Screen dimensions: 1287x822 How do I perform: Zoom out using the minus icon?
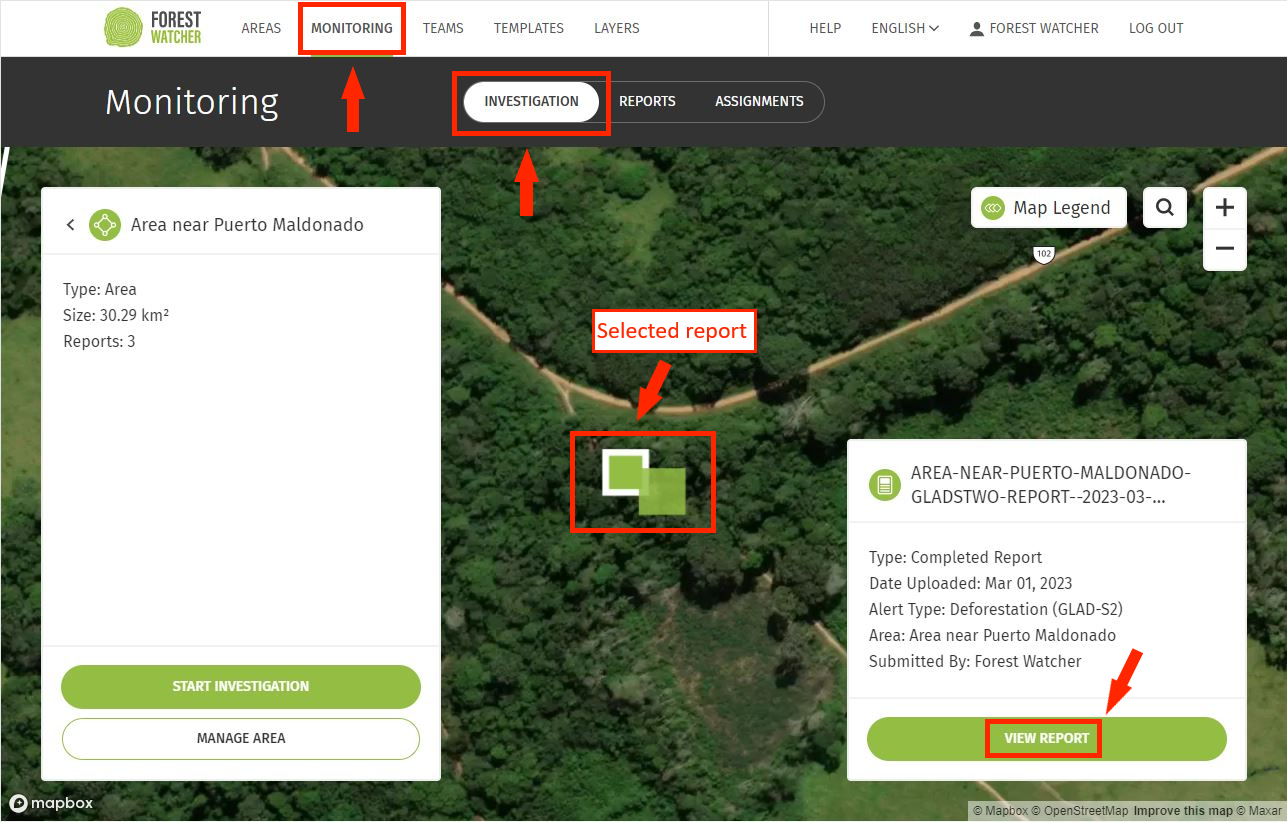point(1224,251)
